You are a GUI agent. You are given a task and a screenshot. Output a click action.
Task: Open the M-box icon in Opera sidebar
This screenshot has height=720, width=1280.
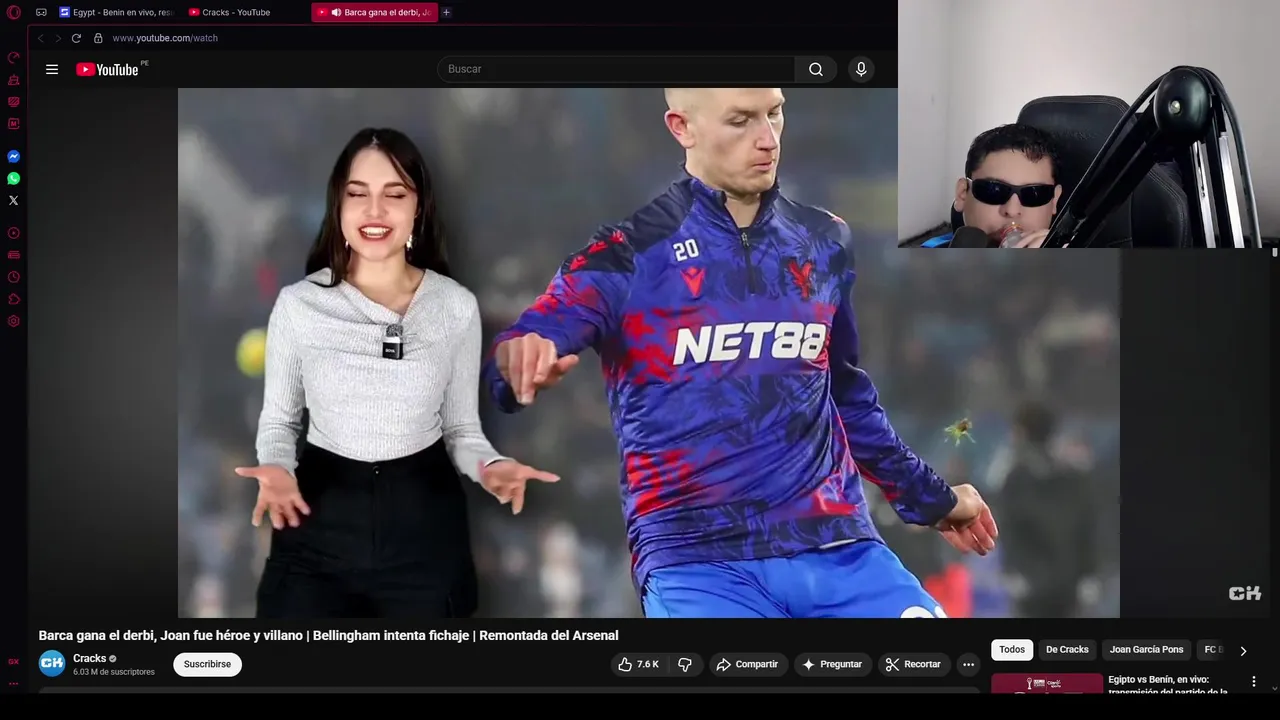coord(13,124)
